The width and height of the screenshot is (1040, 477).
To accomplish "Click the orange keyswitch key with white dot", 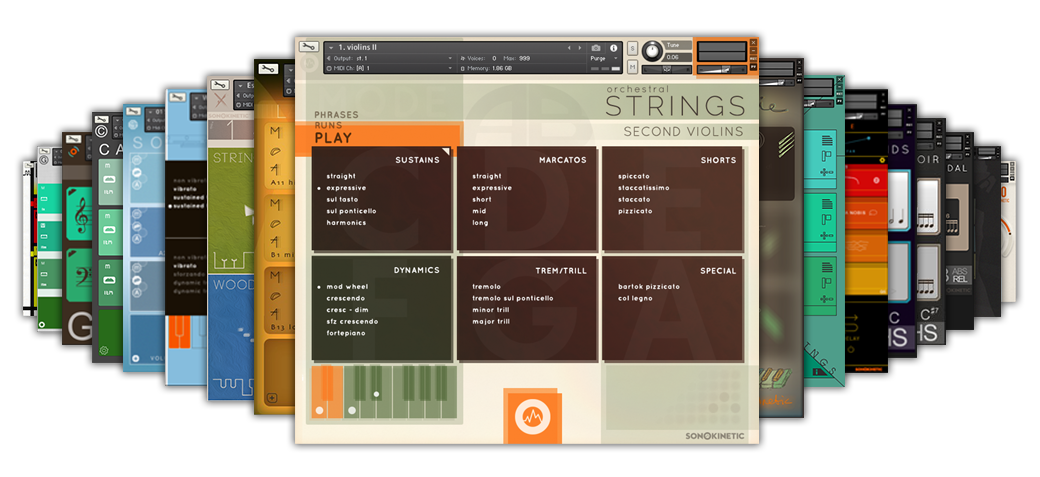I will [x=321, y=391].
